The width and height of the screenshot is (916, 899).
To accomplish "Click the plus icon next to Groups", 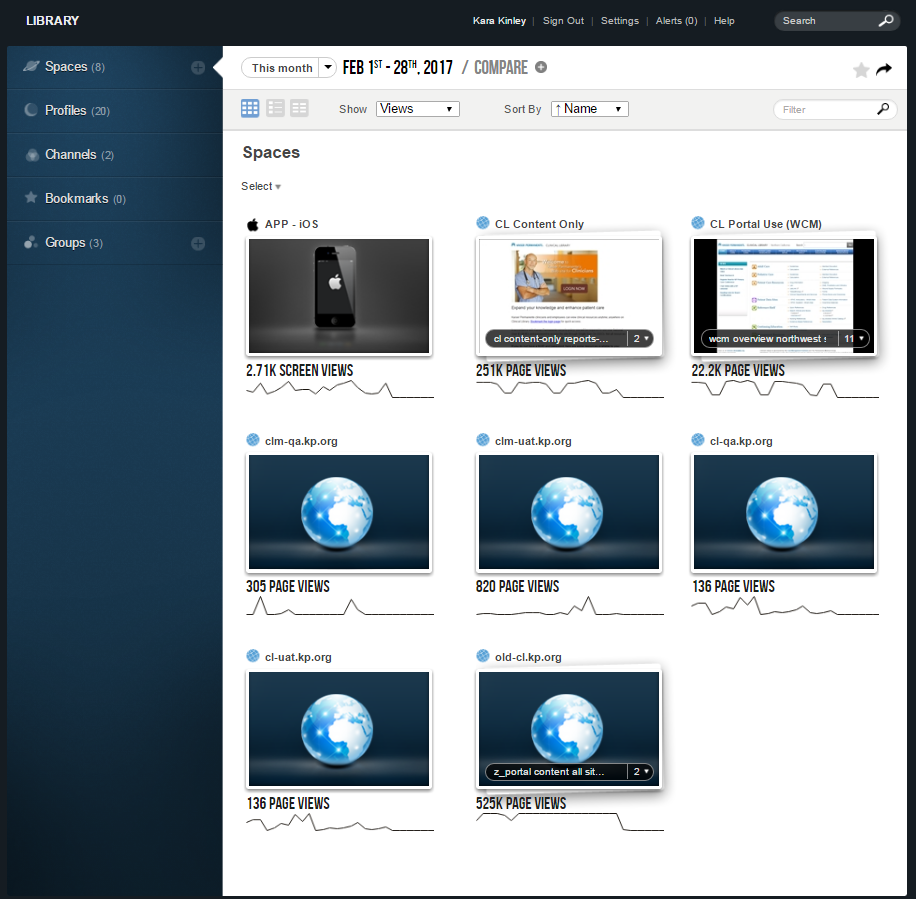I will [x=198, y=243].
